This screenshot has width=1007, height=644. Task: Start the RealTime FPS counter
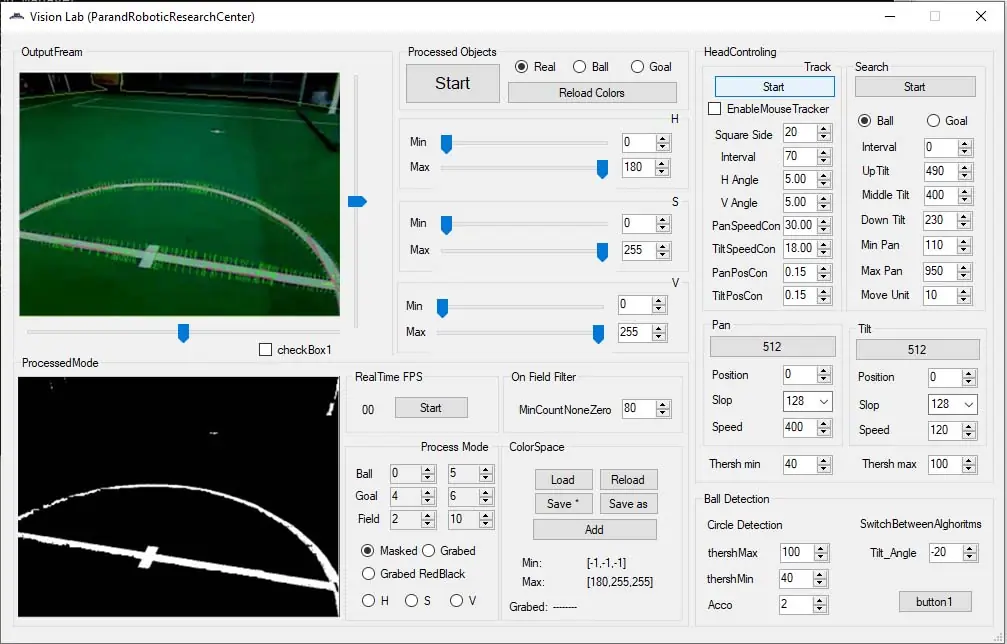pos(431,408)
